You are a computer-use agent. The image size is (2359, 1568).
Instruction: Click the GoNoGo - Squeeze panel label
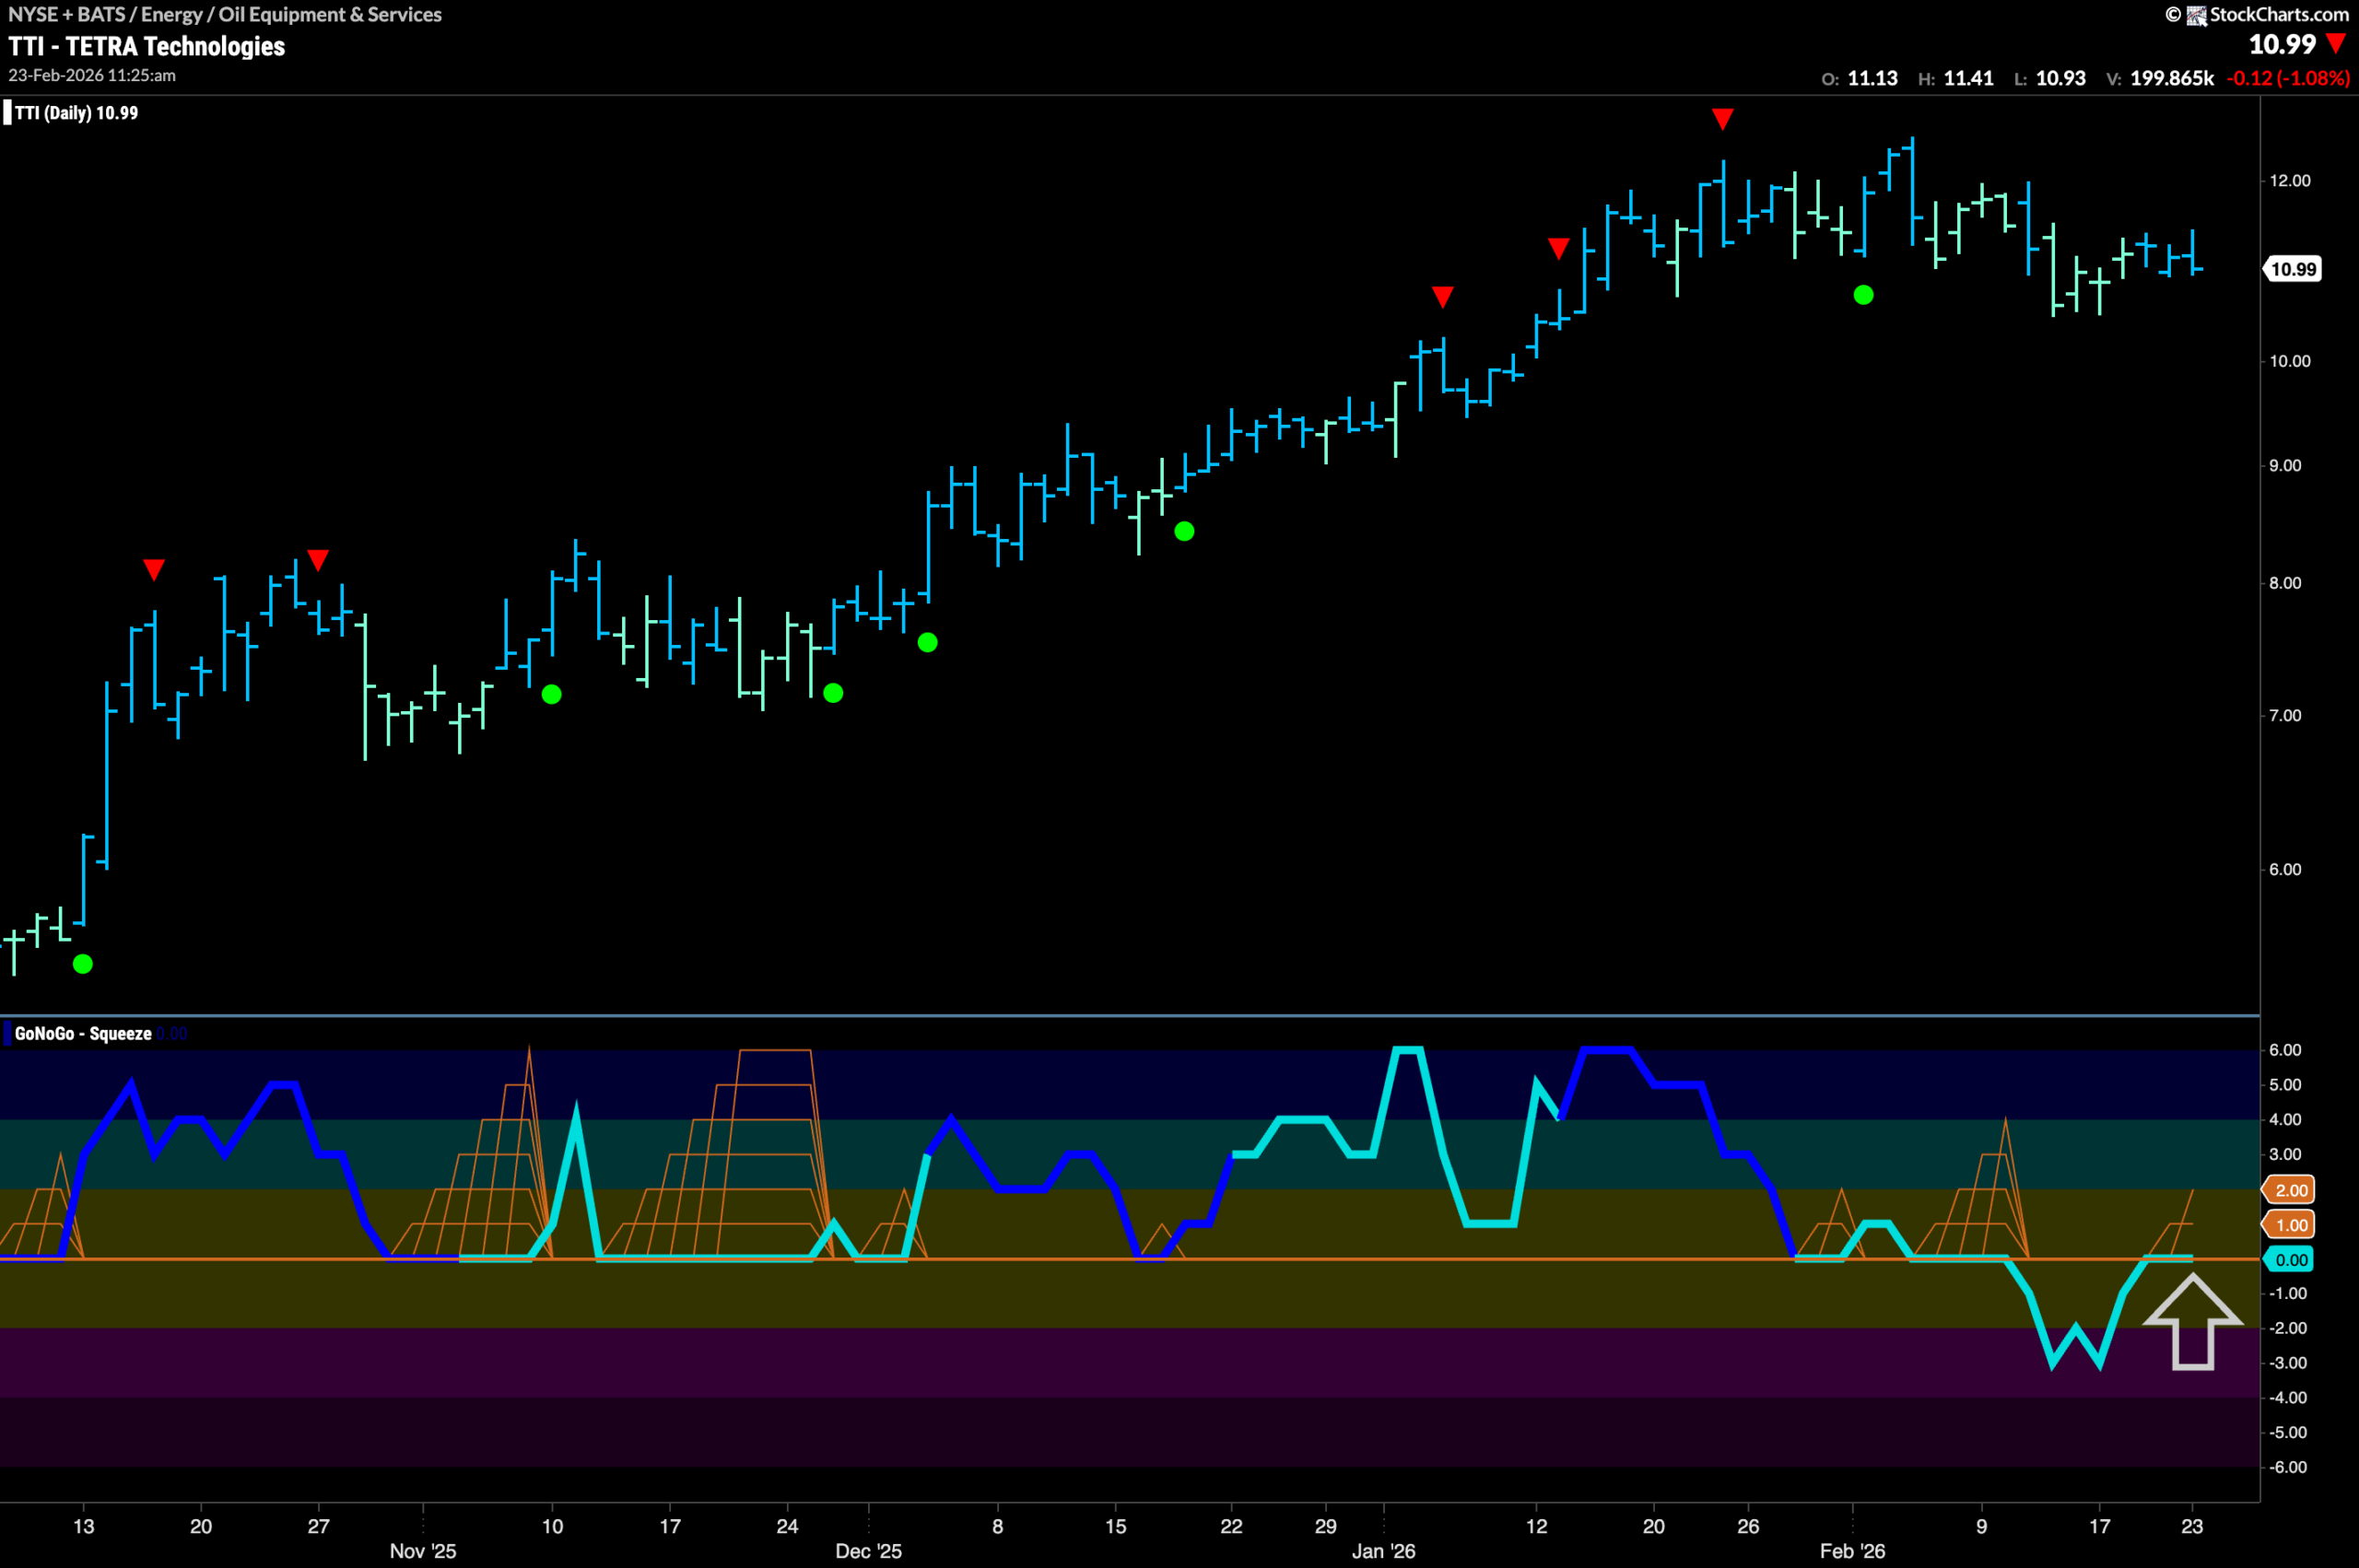click(83, 1034)
